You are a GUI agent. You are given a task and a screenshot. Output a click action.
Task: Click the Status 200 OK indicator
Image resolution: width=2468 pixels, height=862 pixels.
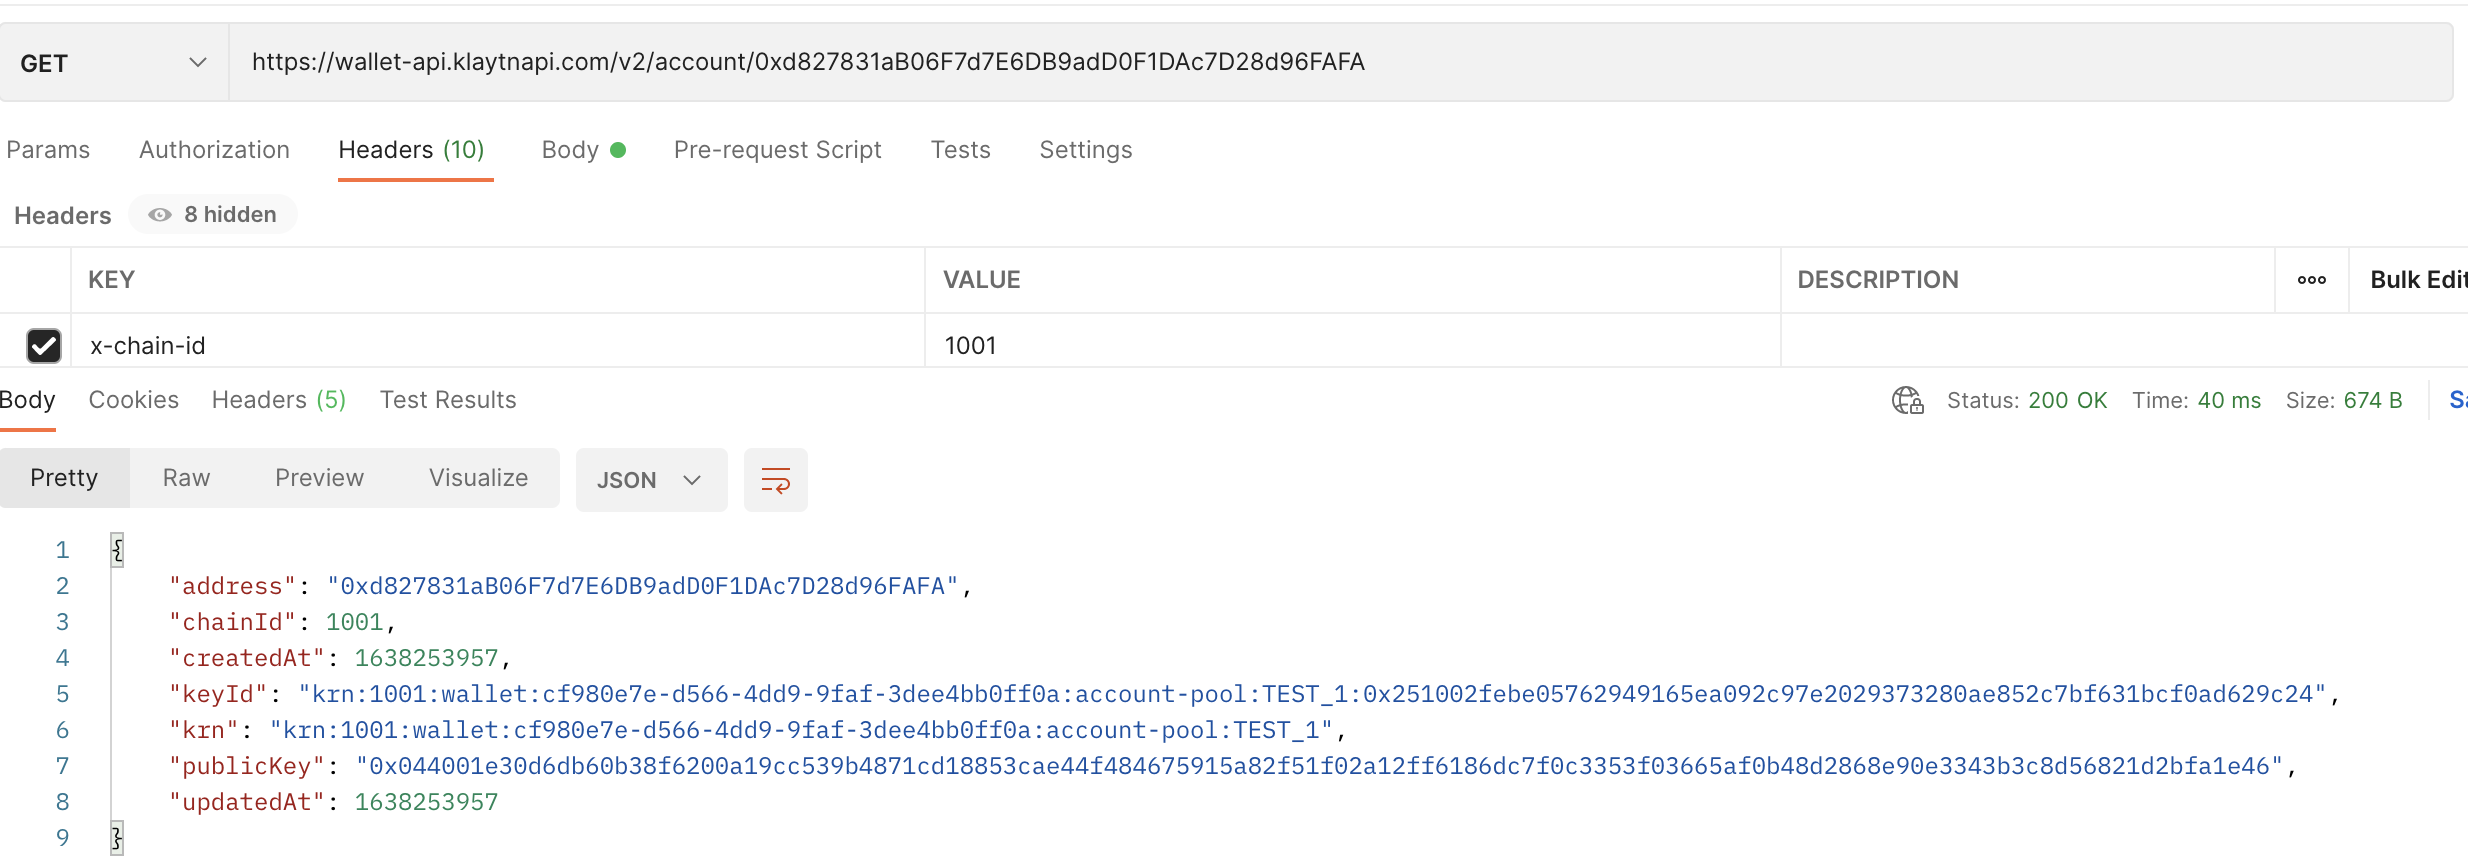[x=2026, y=401]
